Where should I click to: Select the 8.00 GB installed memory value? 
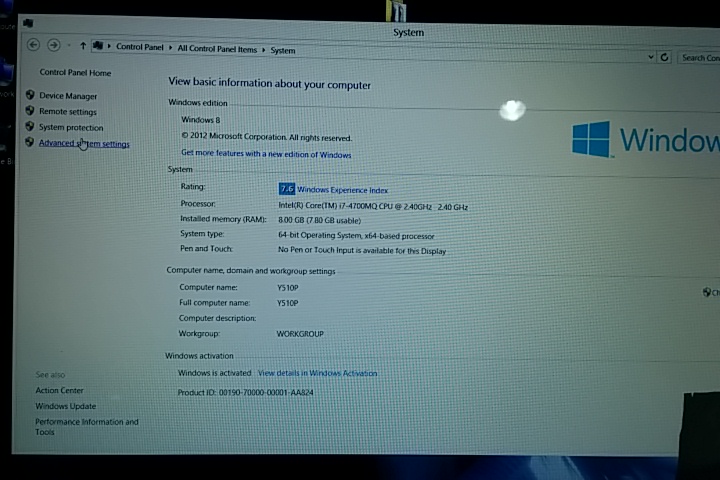point(319,220)
